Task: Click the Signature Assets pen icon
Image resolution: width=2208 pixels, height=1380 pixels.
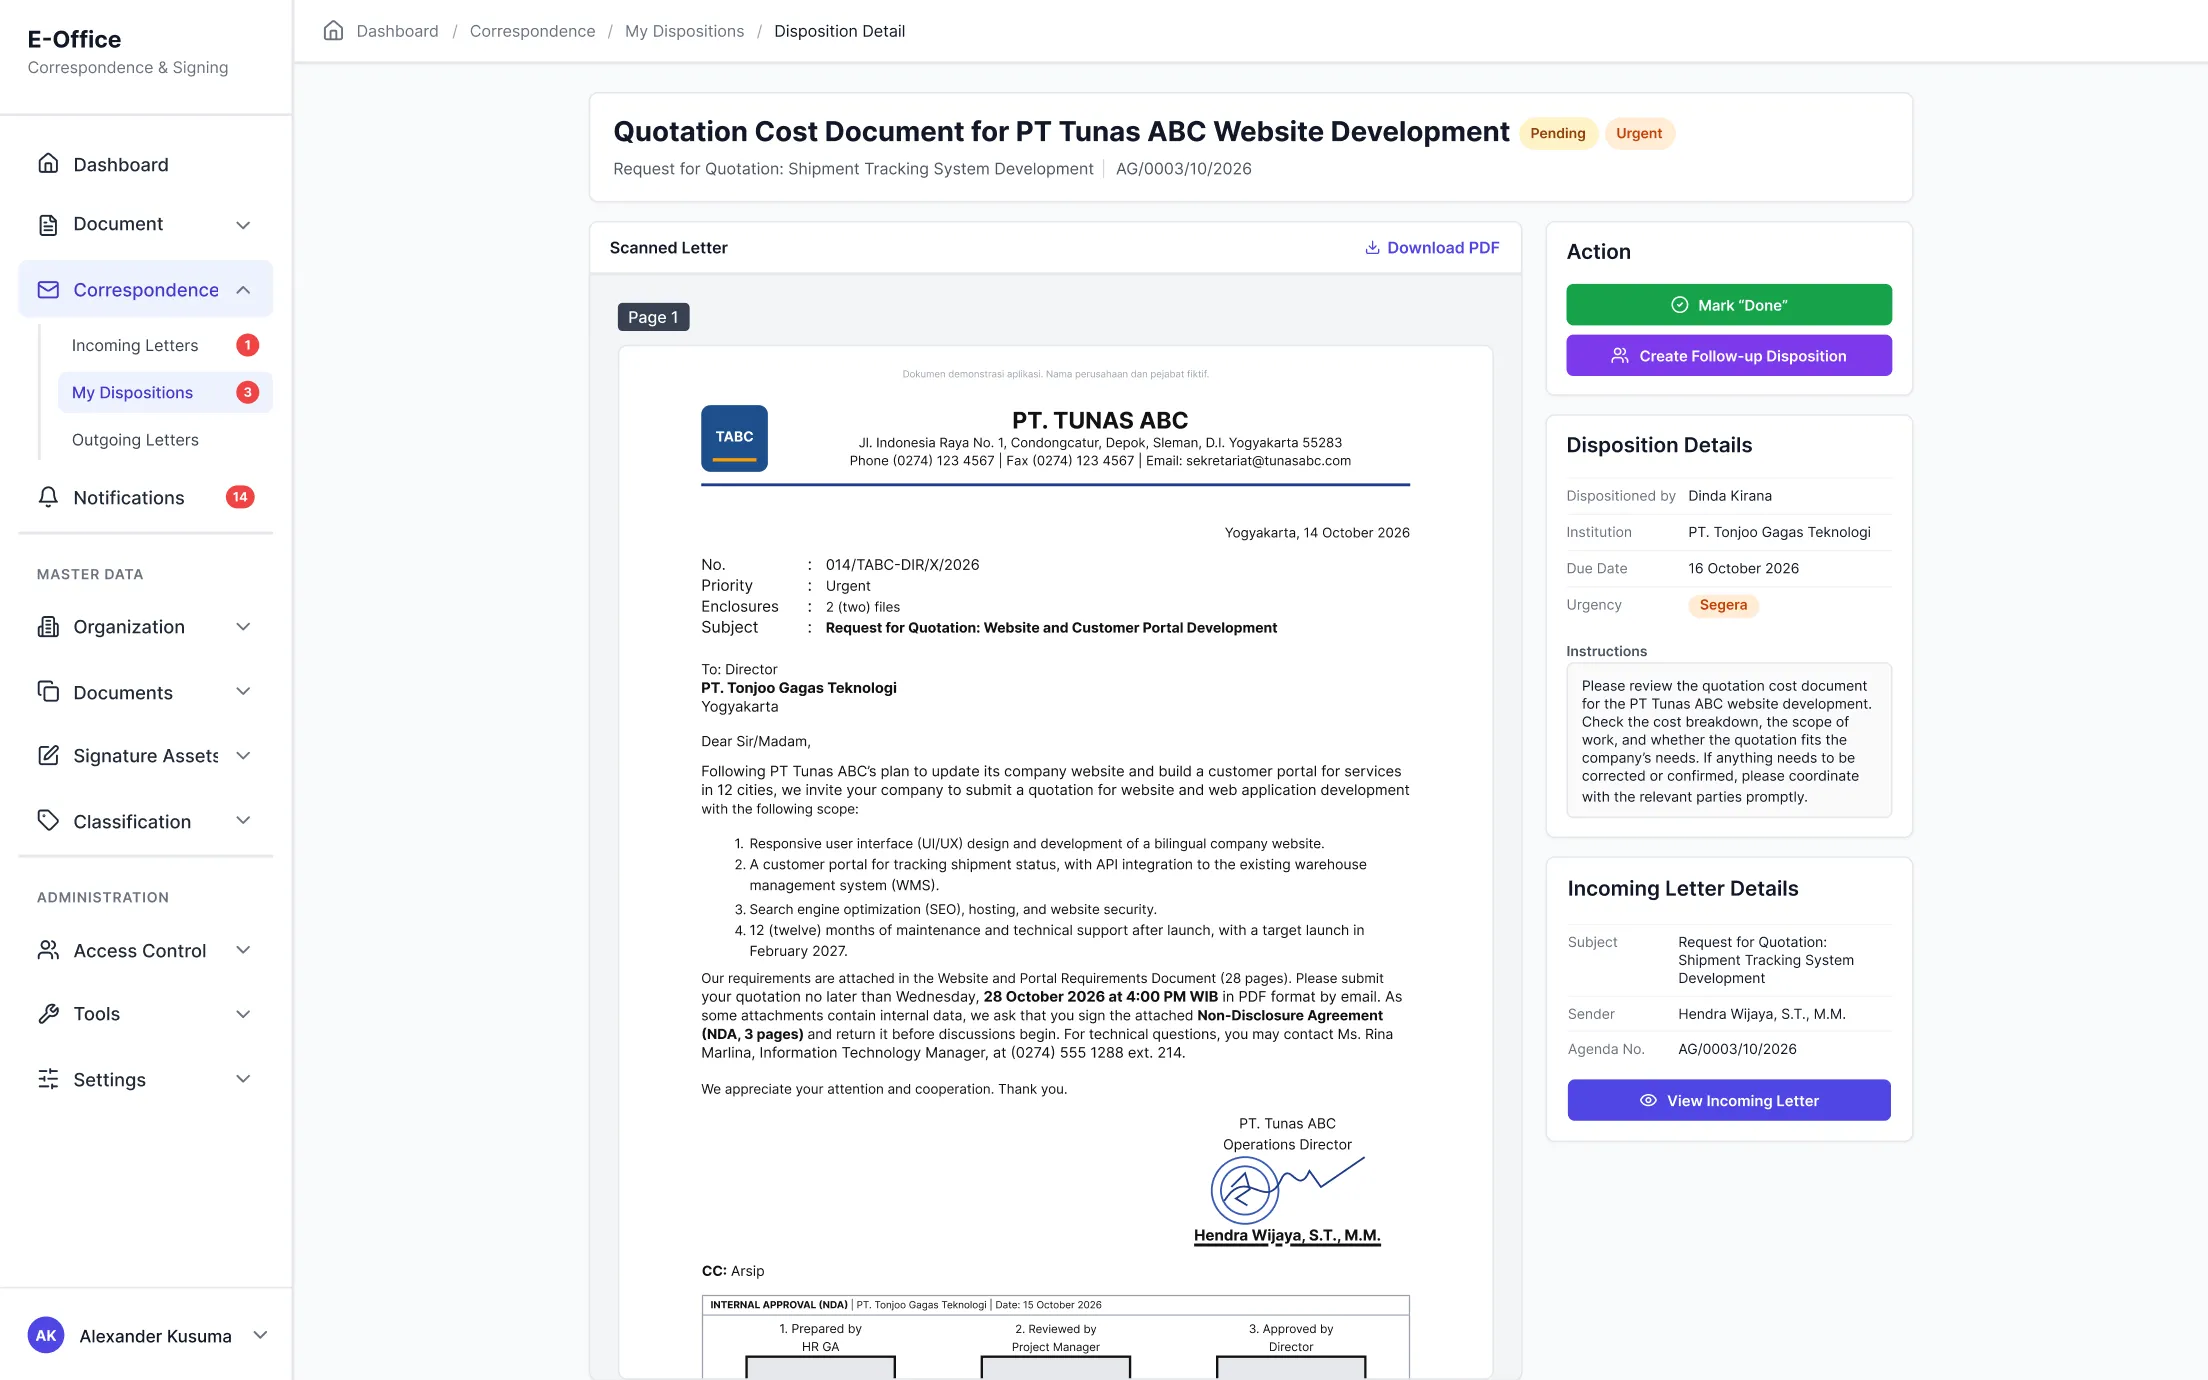Action: [x=48, y=755]
